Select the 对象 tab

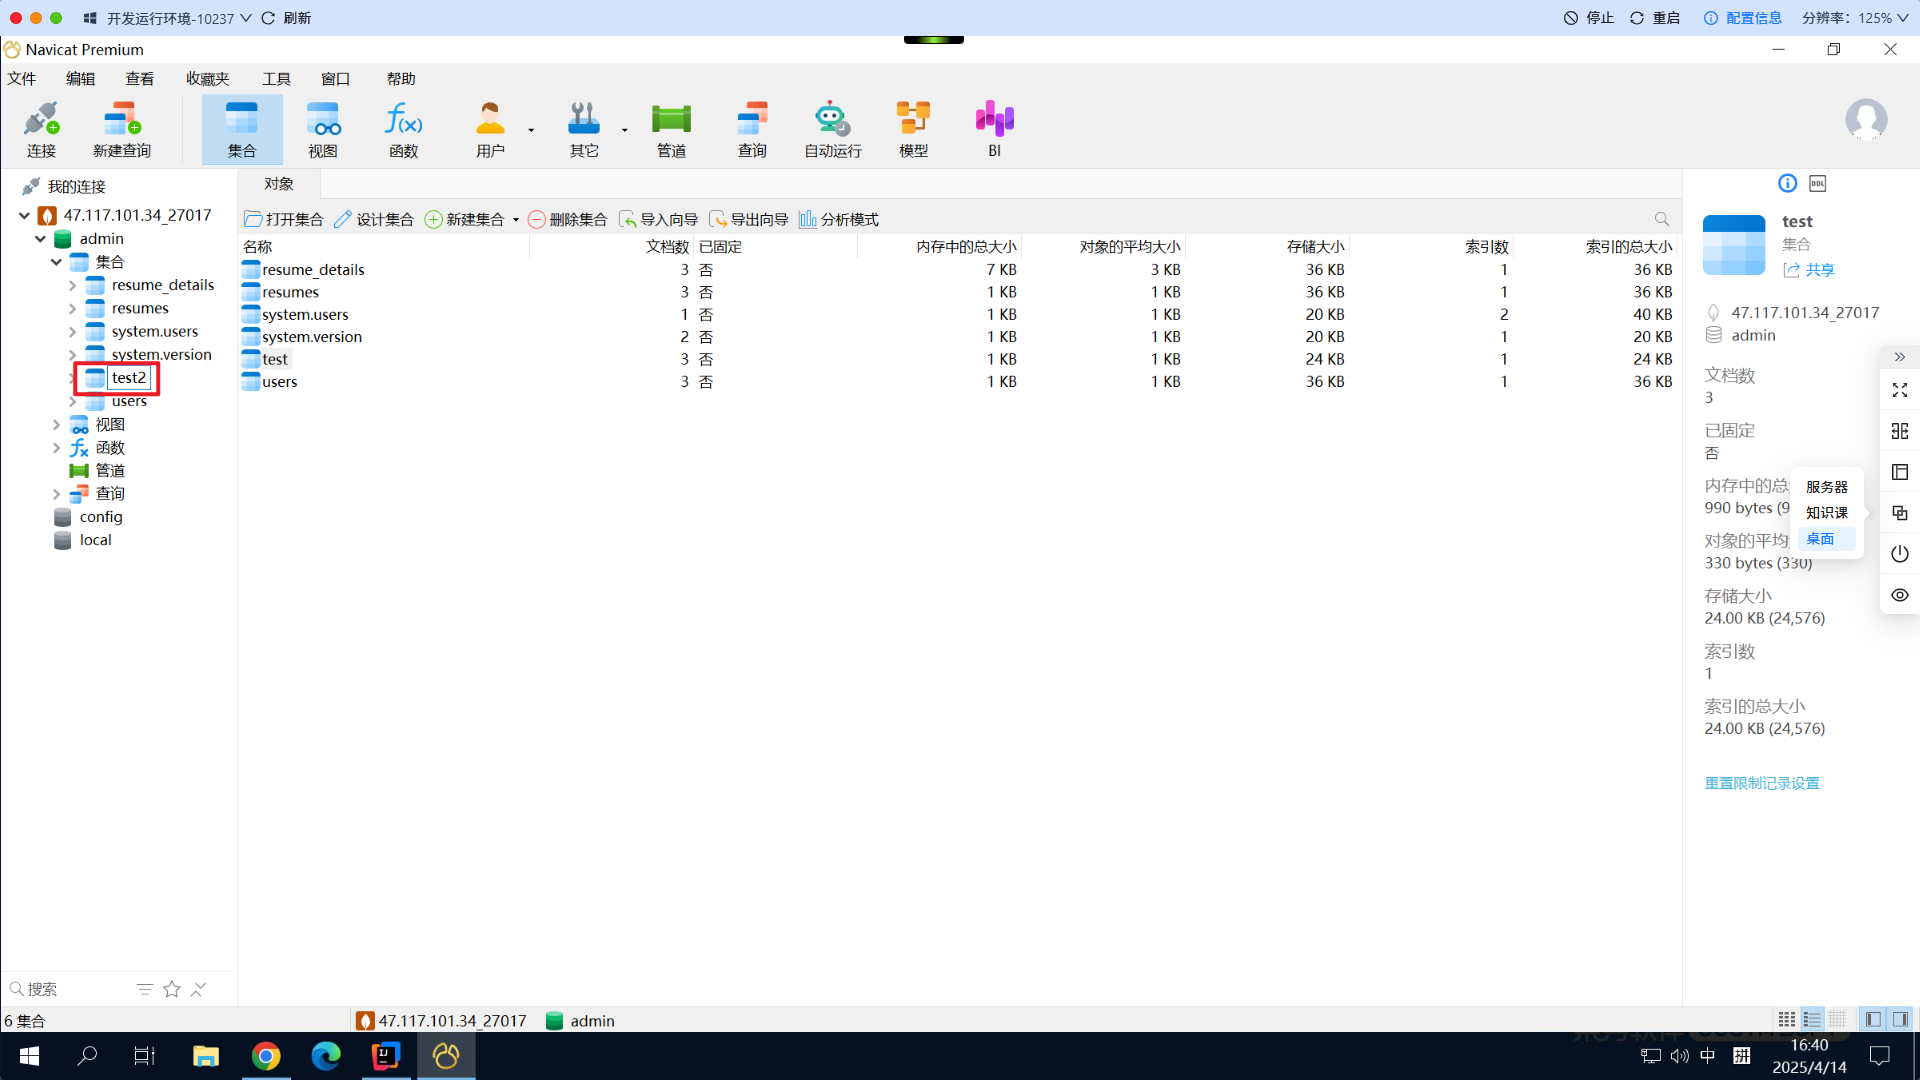tap(279, 184)
